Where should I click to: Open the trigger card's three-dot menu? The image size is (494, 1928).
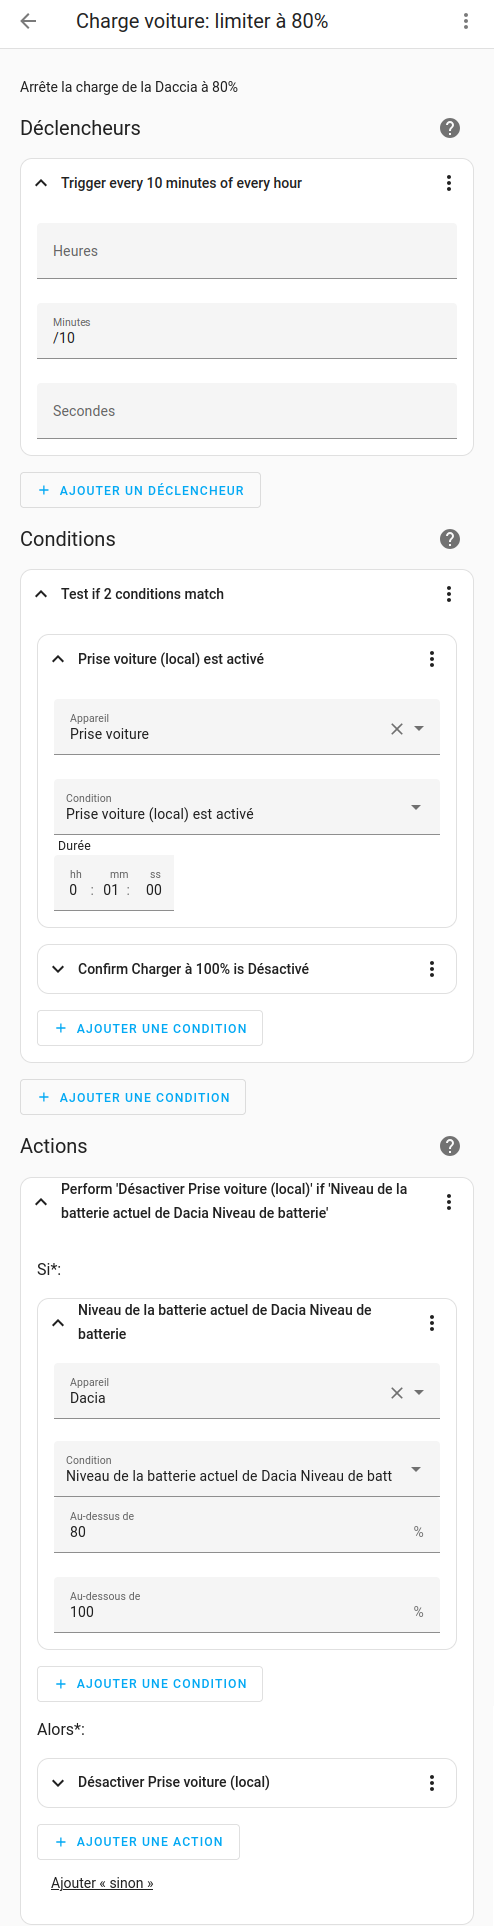[x=449, y=183]
